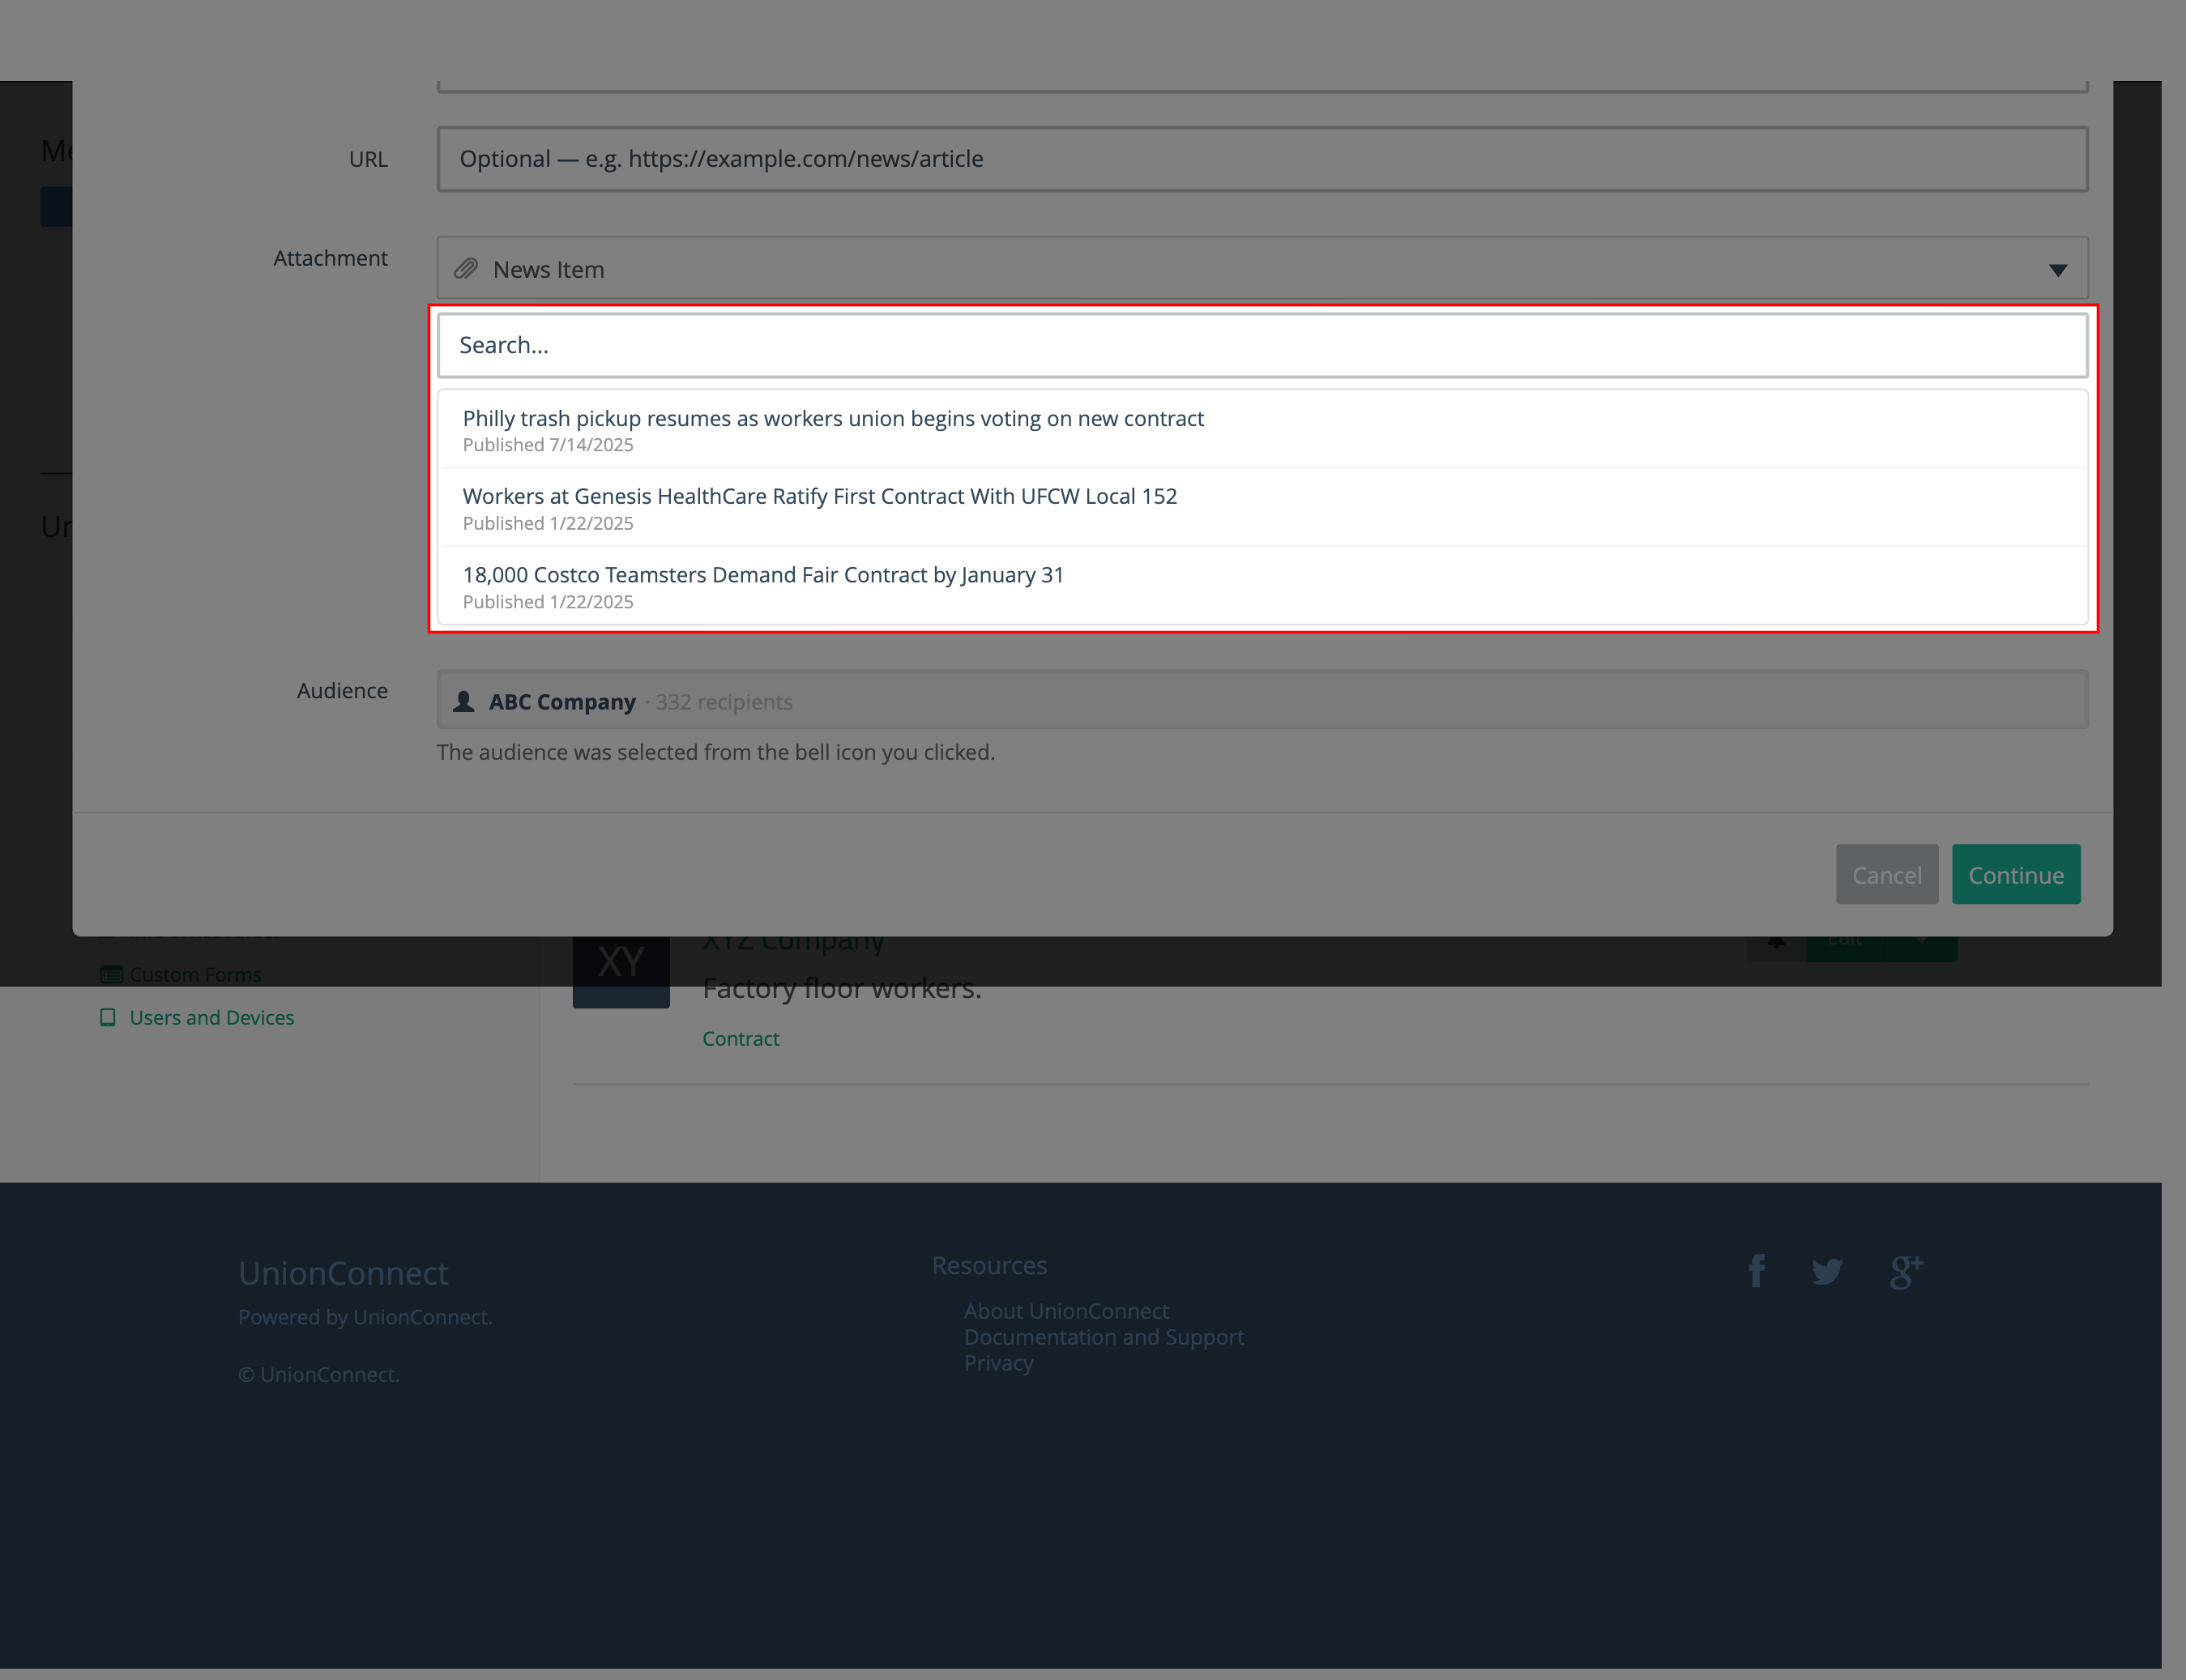Image resolution: width=2186 pixels, height=1680 pixels.
Task: Open Documentation and Support from the footer
Action: point(1104,1337)
